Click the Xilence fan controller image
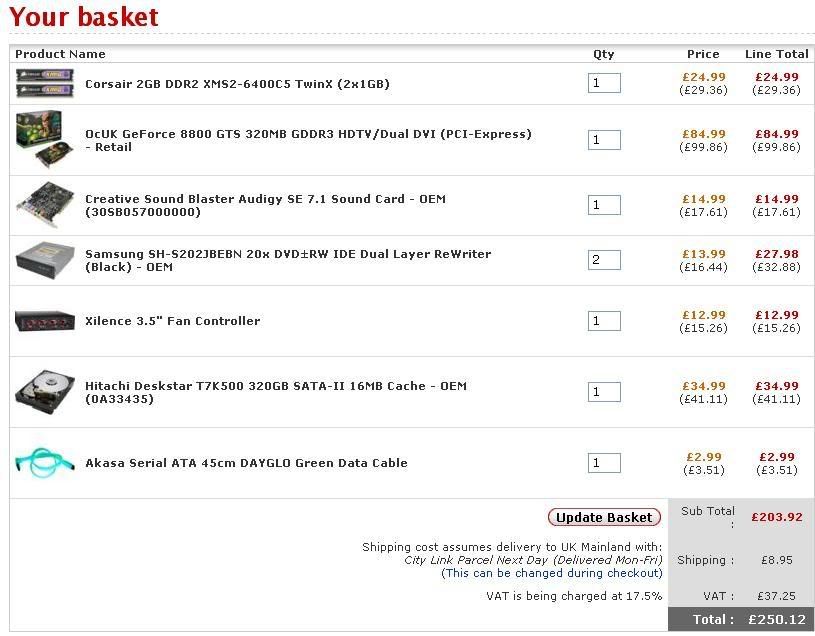Screen dimensions: 815x636 click(45, 321)
